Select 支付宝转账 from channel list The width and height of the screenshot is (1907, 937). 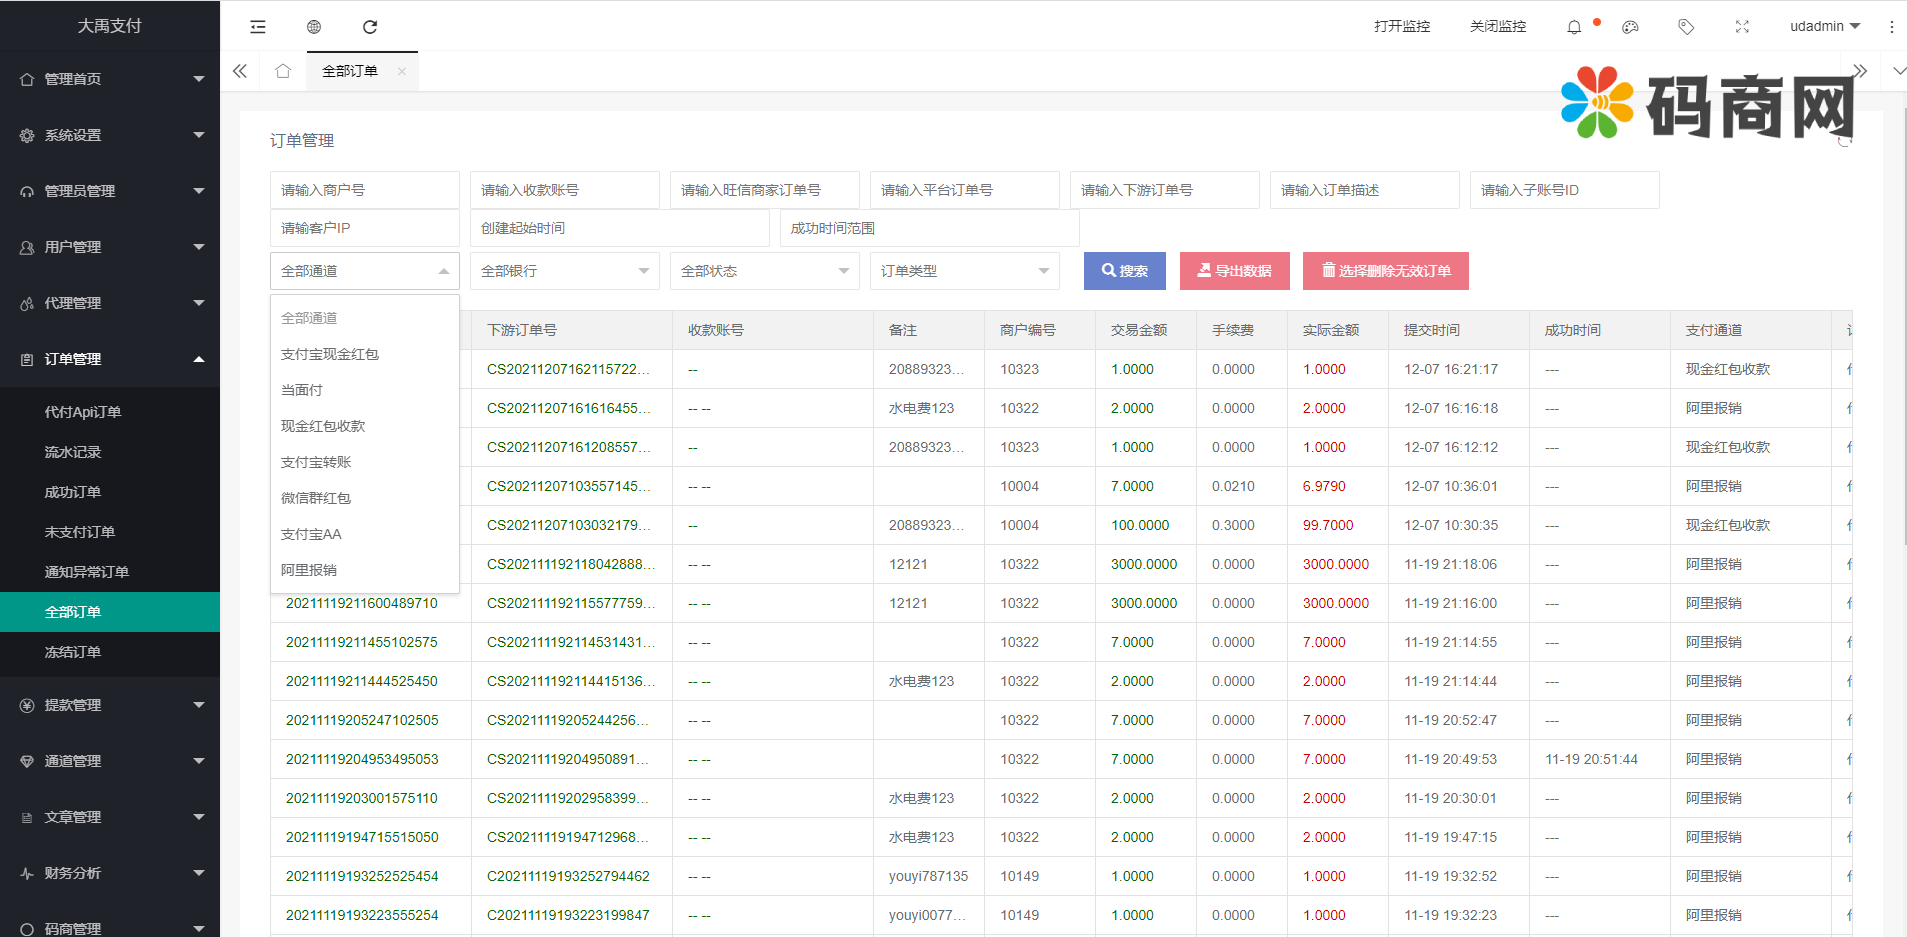316,462
